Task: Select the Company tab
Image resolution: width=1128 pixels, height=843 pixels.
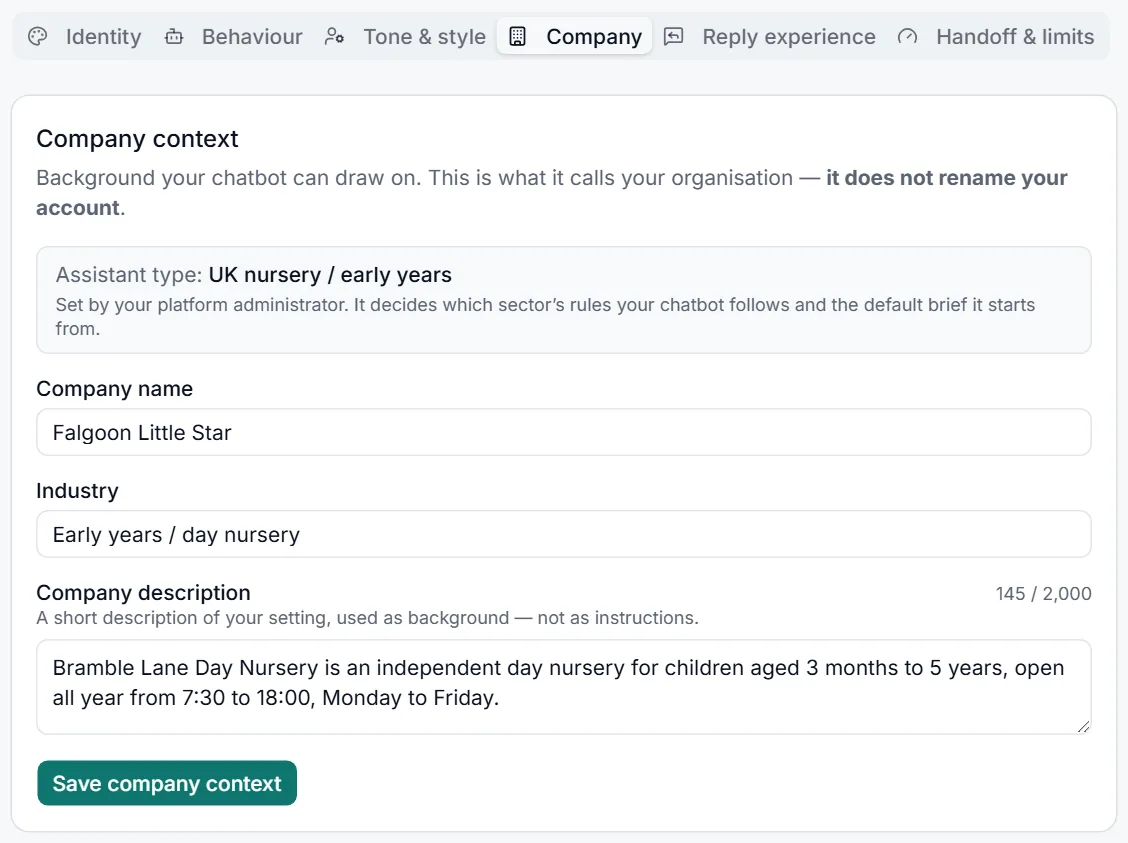Action: (575, 37)
